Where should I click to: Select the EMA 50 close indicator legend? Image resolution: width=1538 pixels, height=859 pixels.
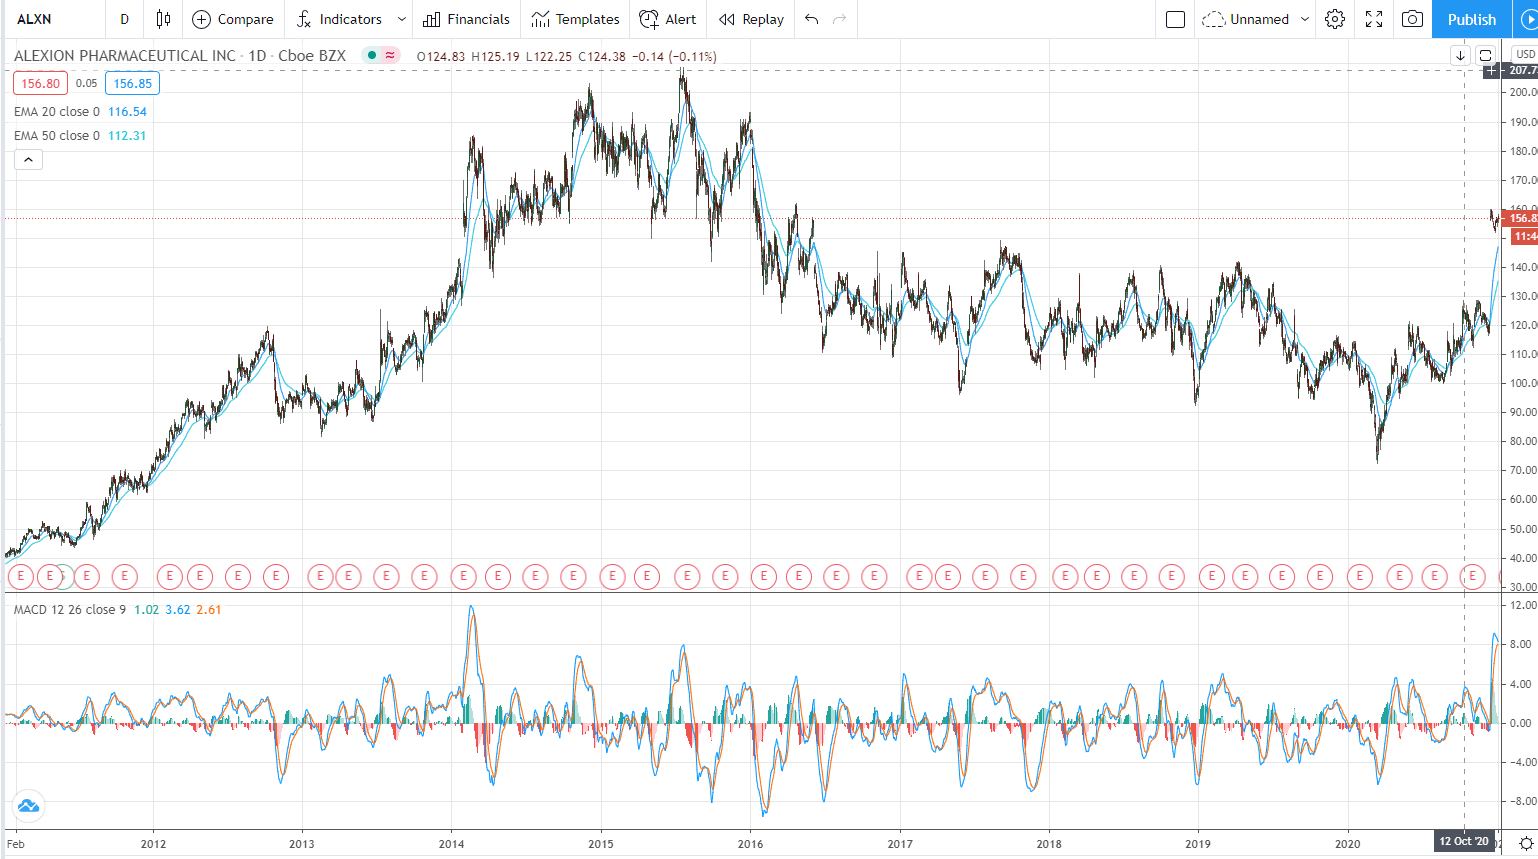[57, 136]
